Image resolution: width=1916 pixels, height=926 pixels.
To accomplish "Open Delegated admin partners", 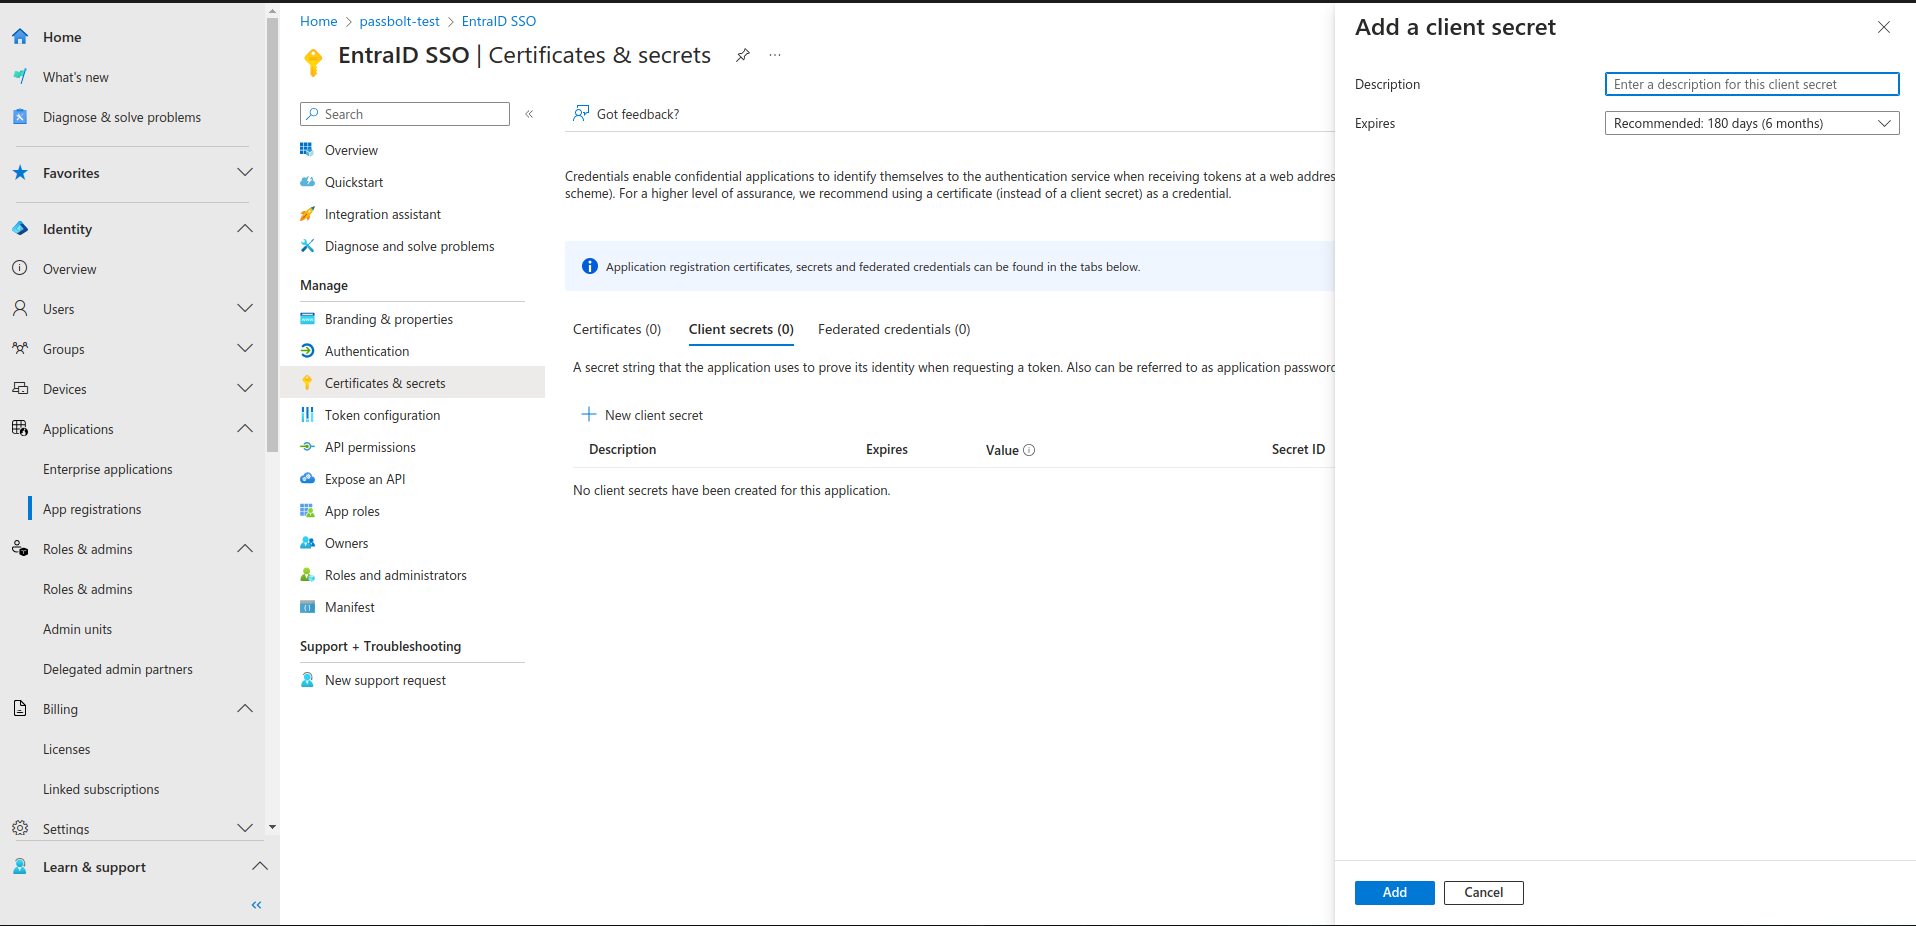I will point(118,669).
